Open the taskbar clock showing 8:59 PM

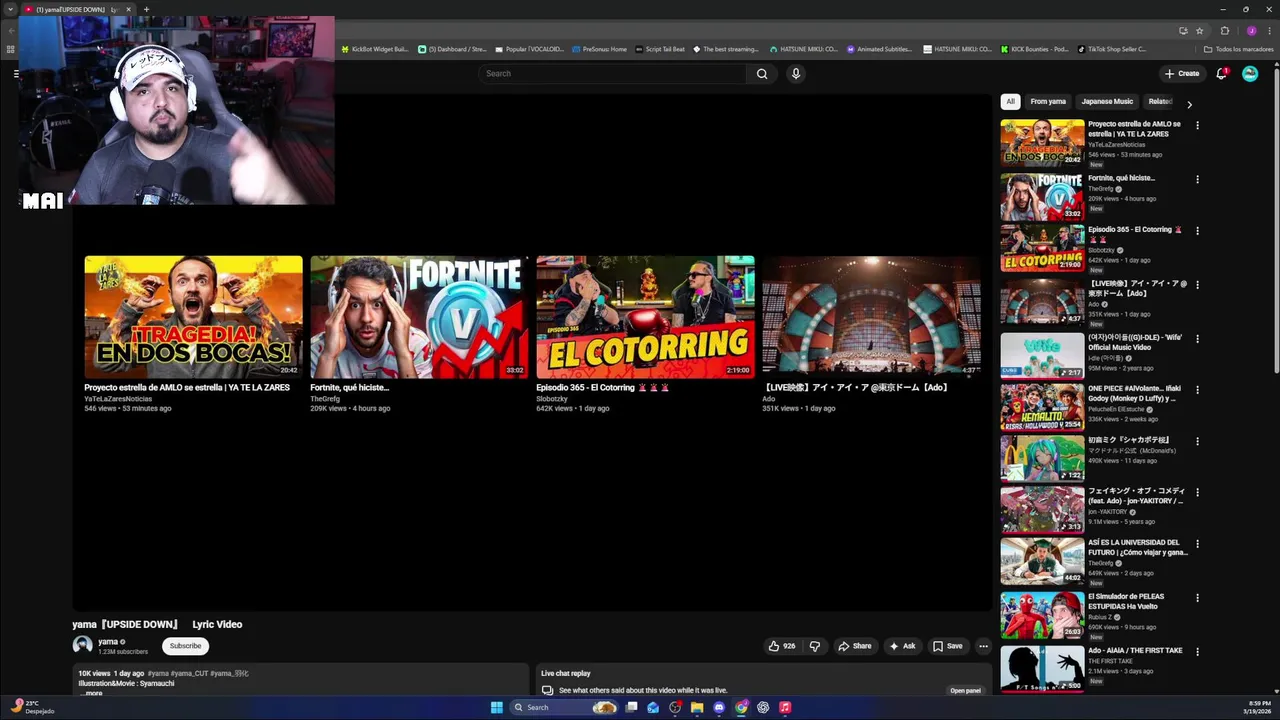pos(1256,707)
